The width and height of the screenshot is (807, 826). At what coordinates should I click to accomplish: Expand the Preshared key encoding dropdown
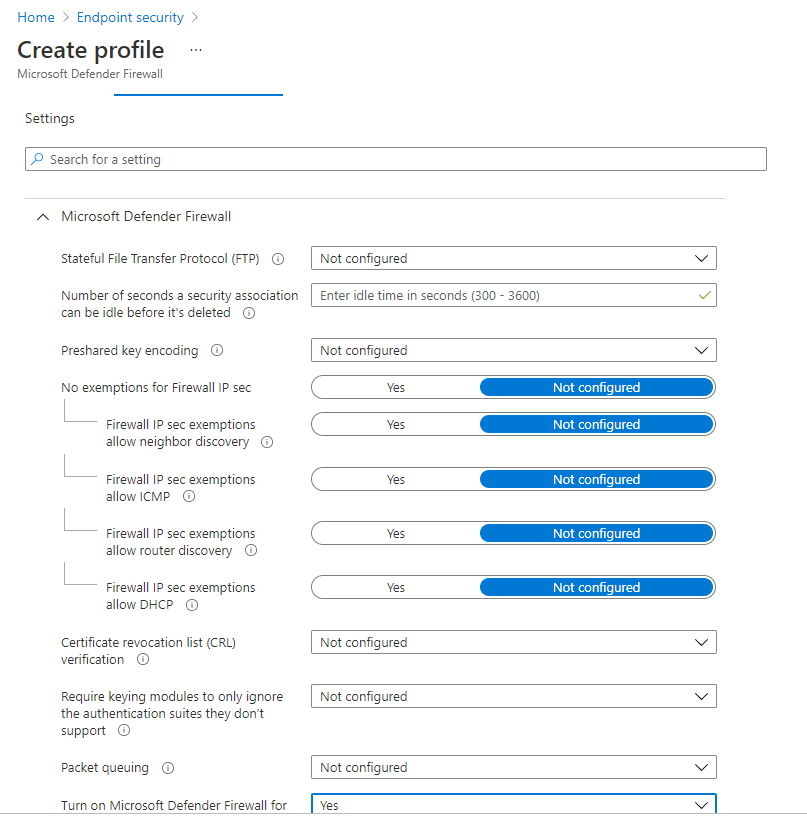[x=514, y=350]
